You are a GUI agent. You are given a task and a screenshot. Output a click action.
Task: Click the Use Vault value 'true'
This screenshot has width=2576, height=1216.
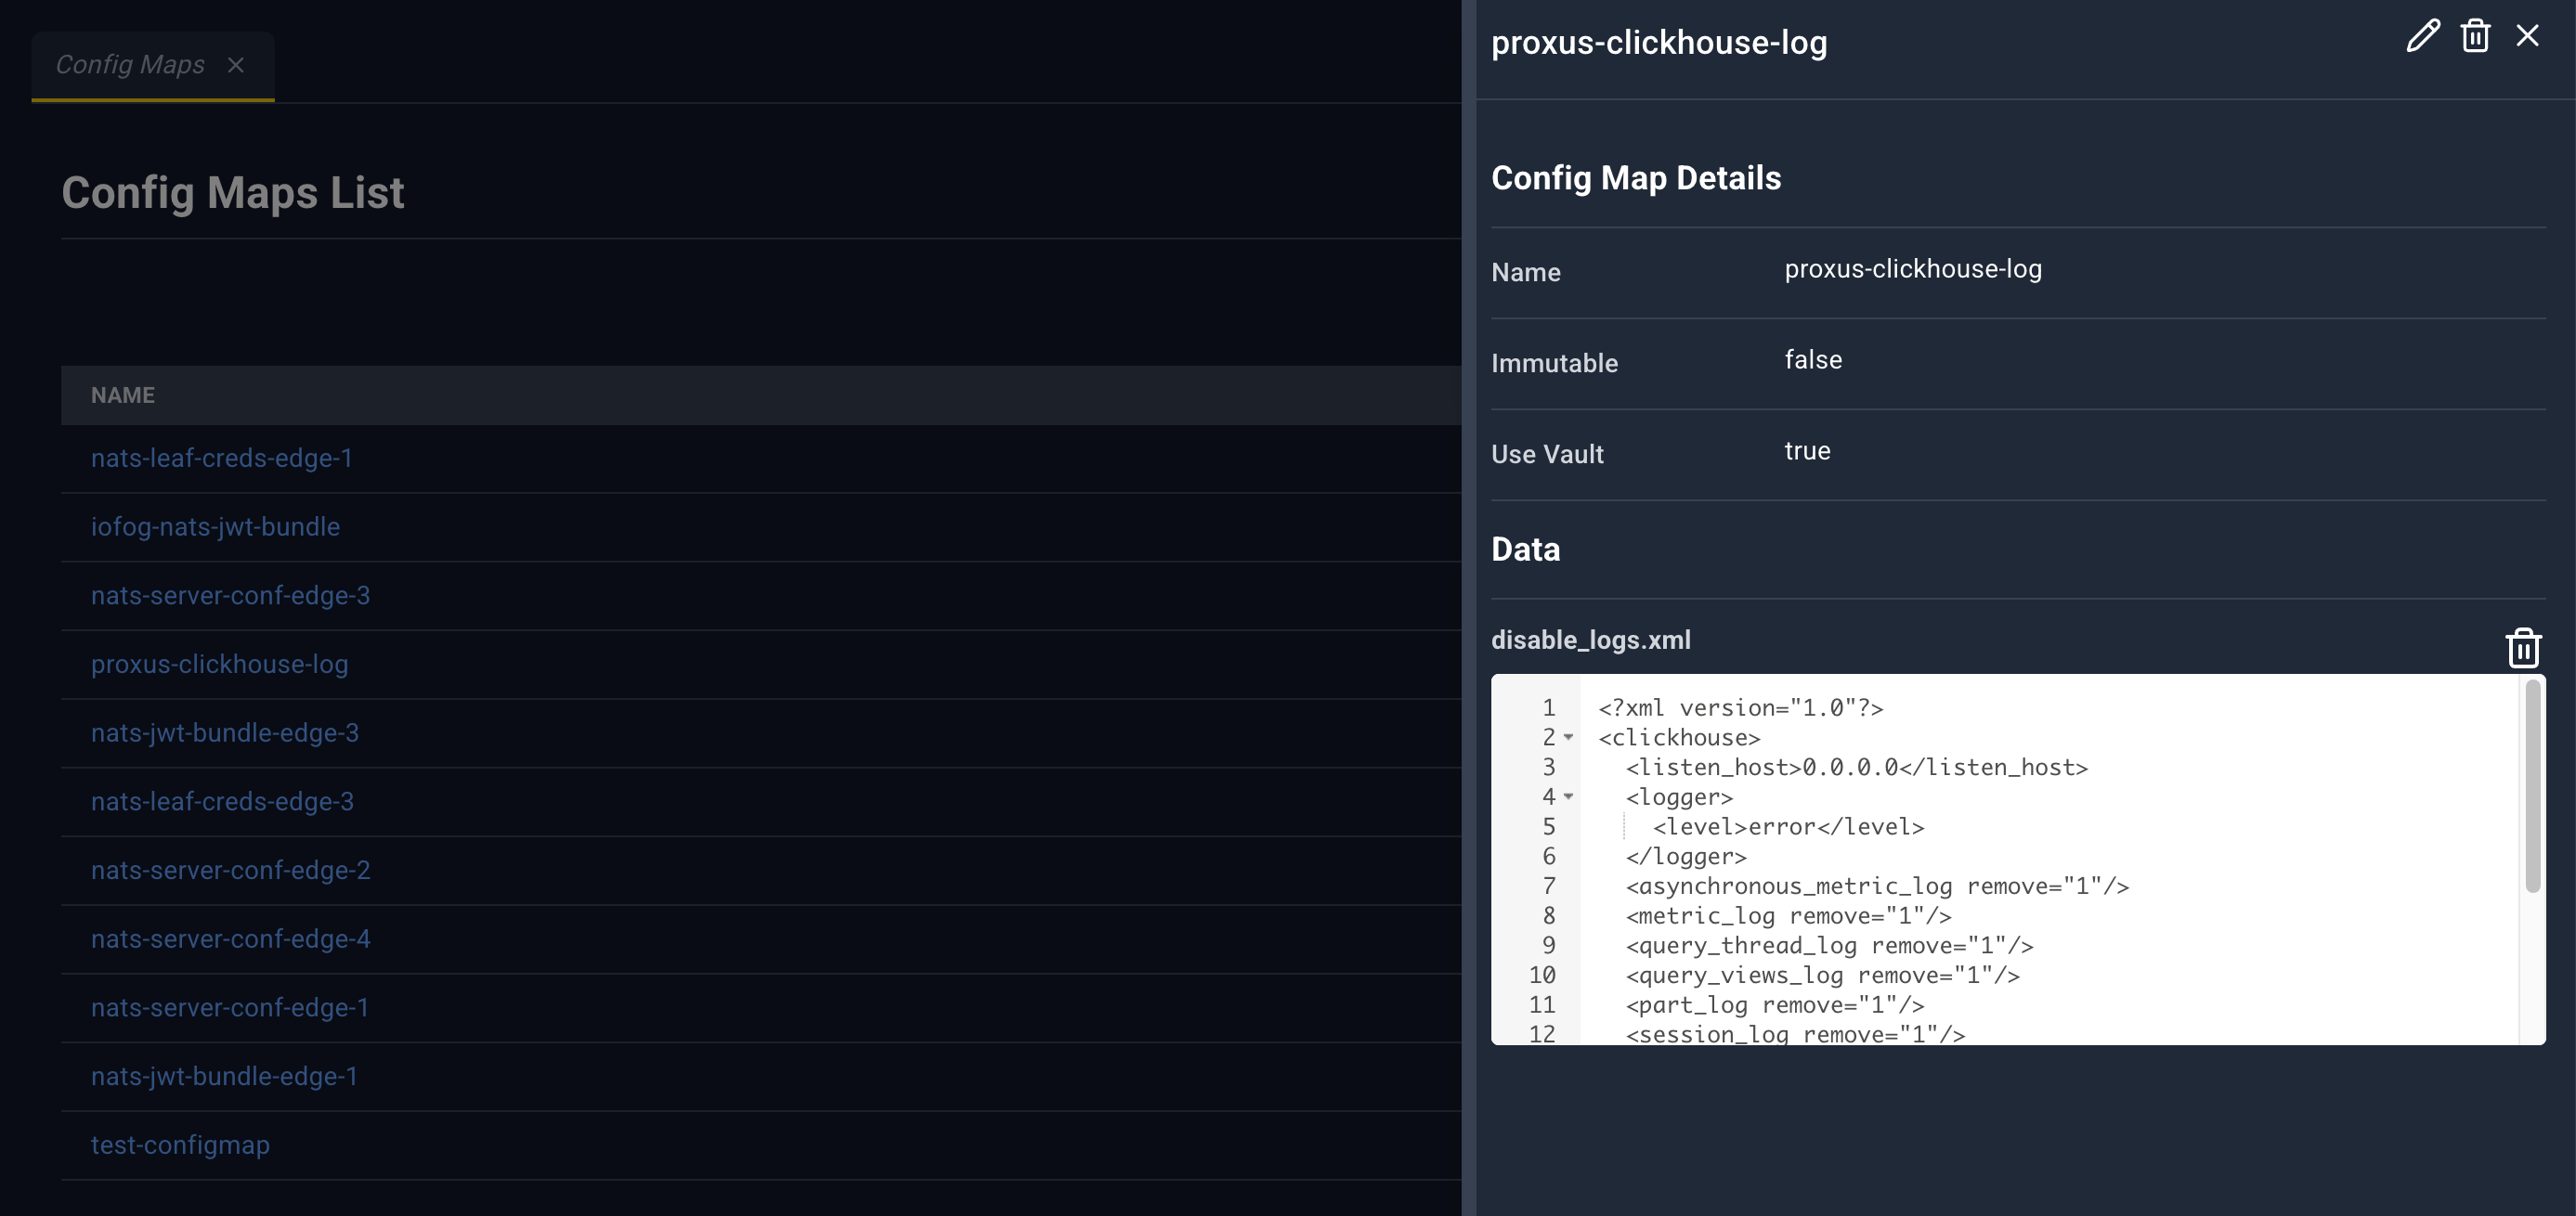pos(1807,451)
